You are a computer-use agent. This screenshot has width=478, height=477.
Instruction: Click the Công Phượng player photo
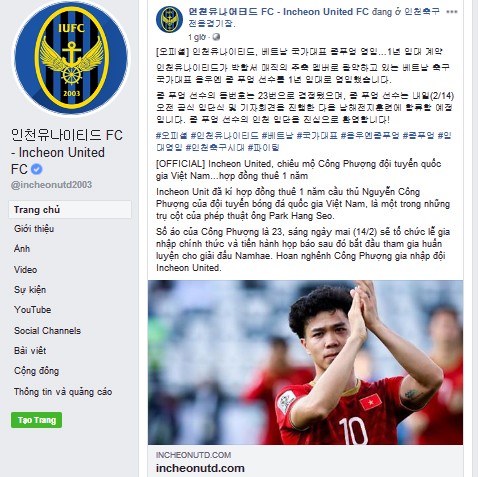point(305,362)
